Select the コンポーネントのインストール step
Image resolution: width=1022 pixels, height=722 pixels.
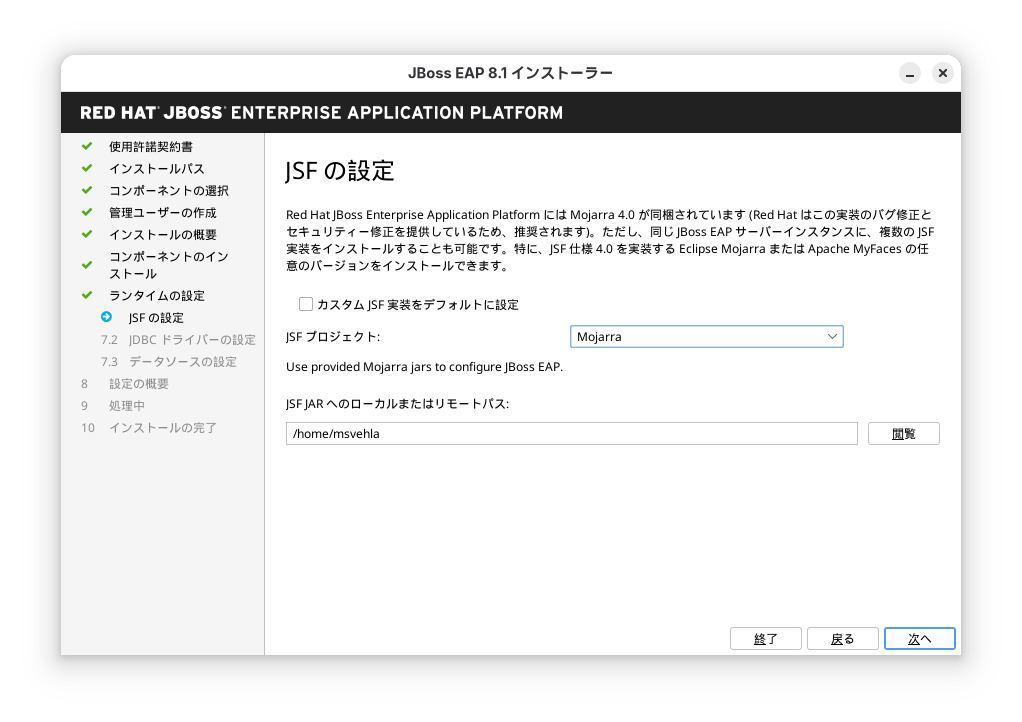tap(169, 265)
